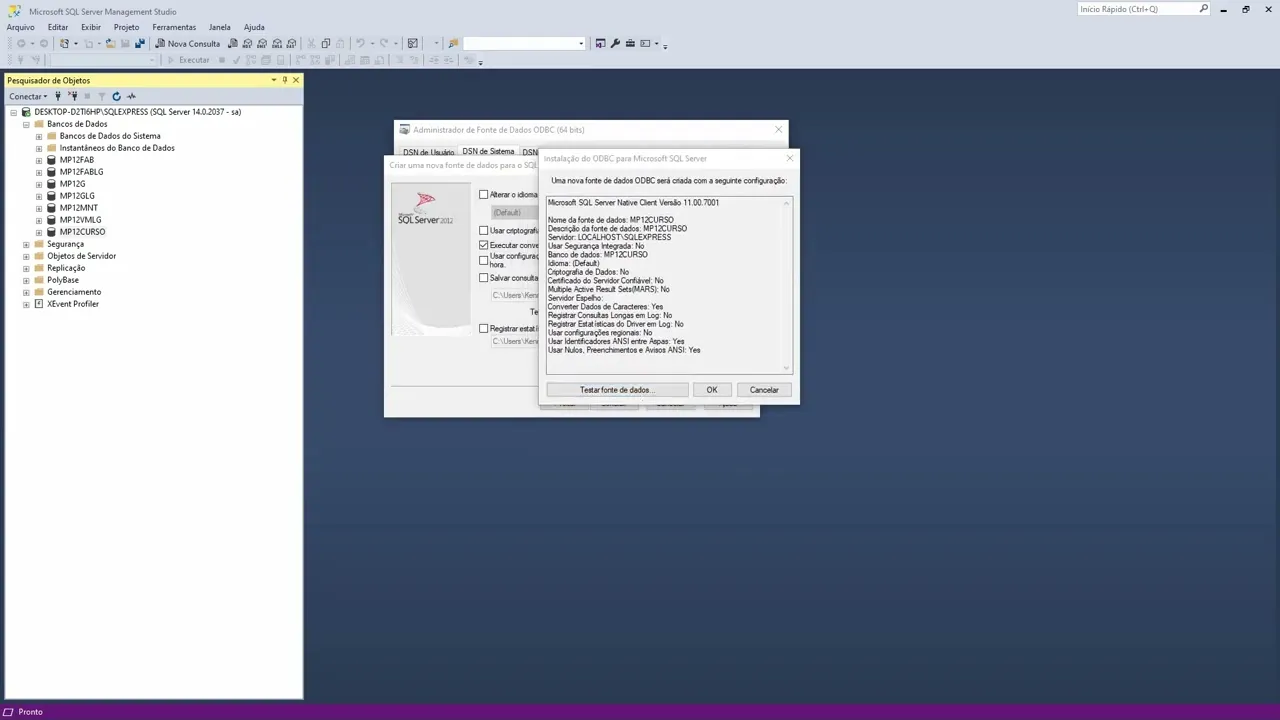Viewport: 1280px width, 720px height.
Task: Pin the Pesquisador de Objetos panel
Action: [284, 80]
